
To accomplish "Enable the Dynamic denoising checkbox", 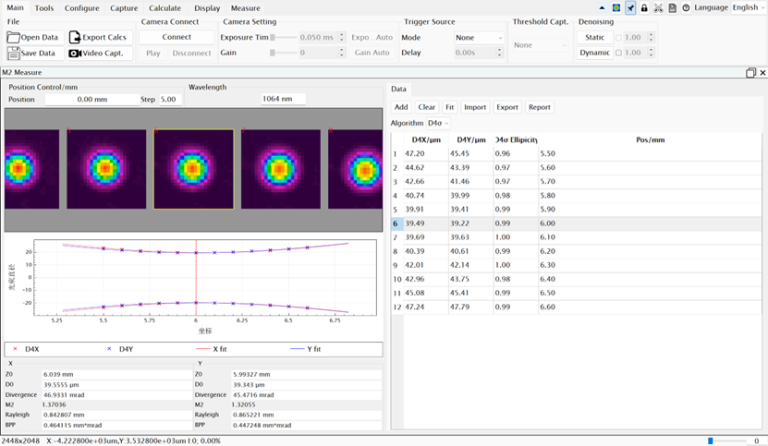I will 618,53.
